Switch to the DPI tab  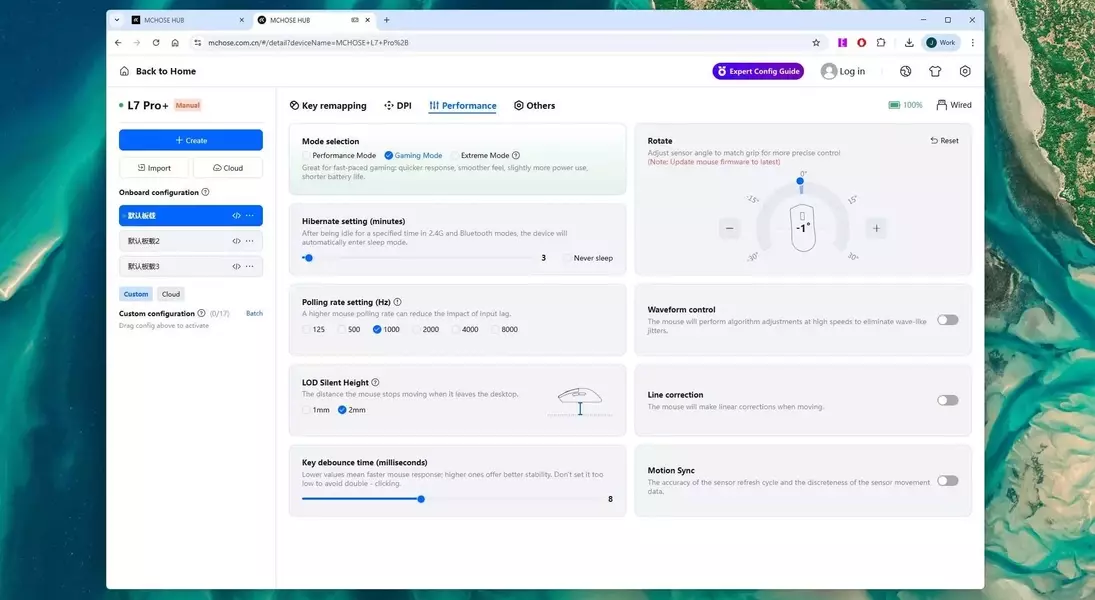[397, 105]
